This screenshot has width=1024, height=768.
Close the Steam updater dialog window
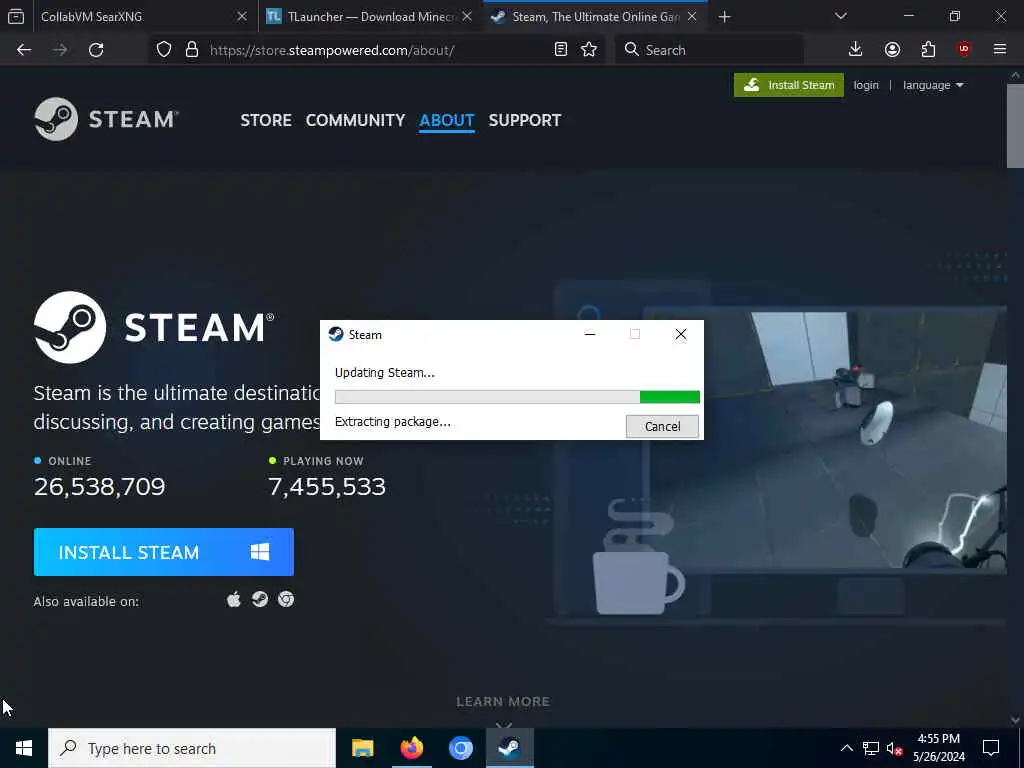tap(680, 334)
